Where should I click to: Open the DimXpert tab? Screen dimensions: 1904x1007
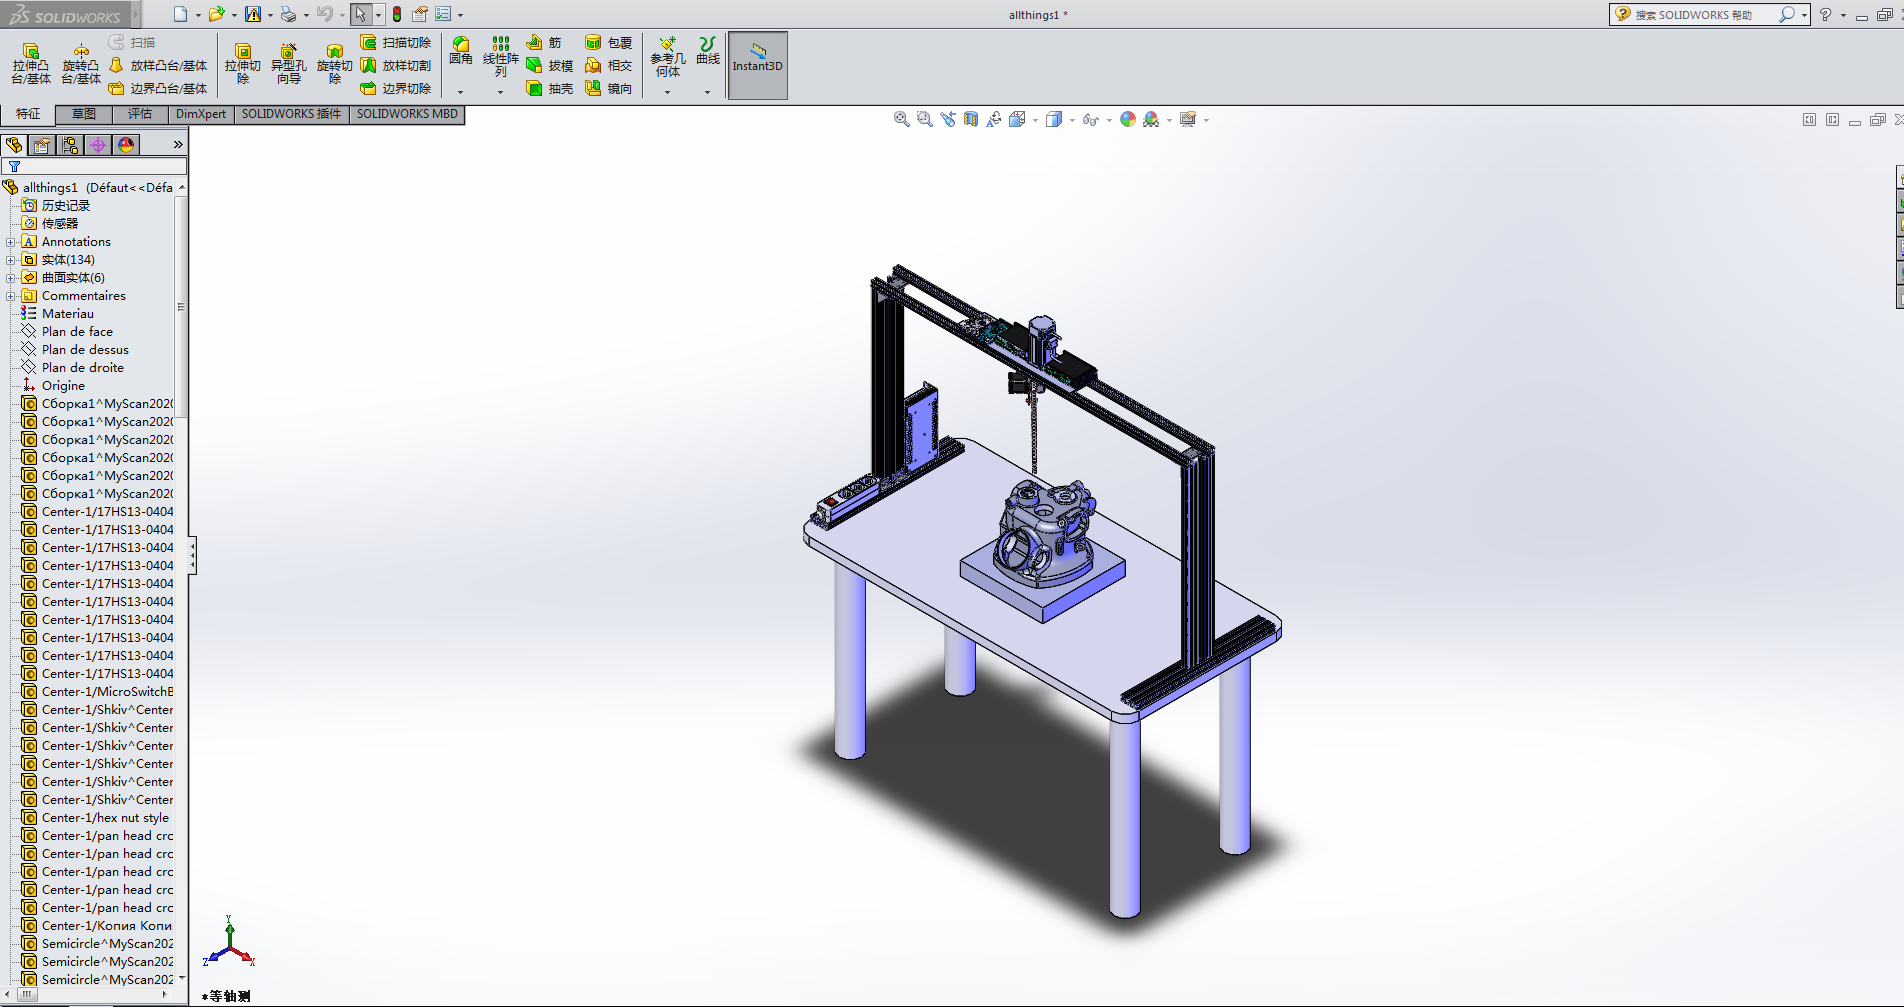(199, 114)
